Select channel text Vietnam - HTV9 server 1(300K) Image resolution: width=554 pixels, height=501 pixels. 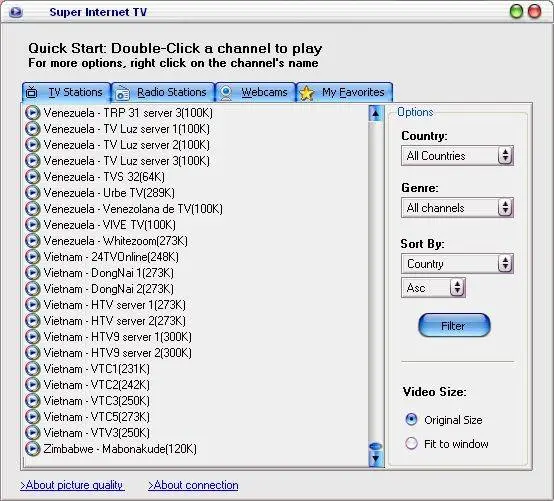(x=118, y=337)
